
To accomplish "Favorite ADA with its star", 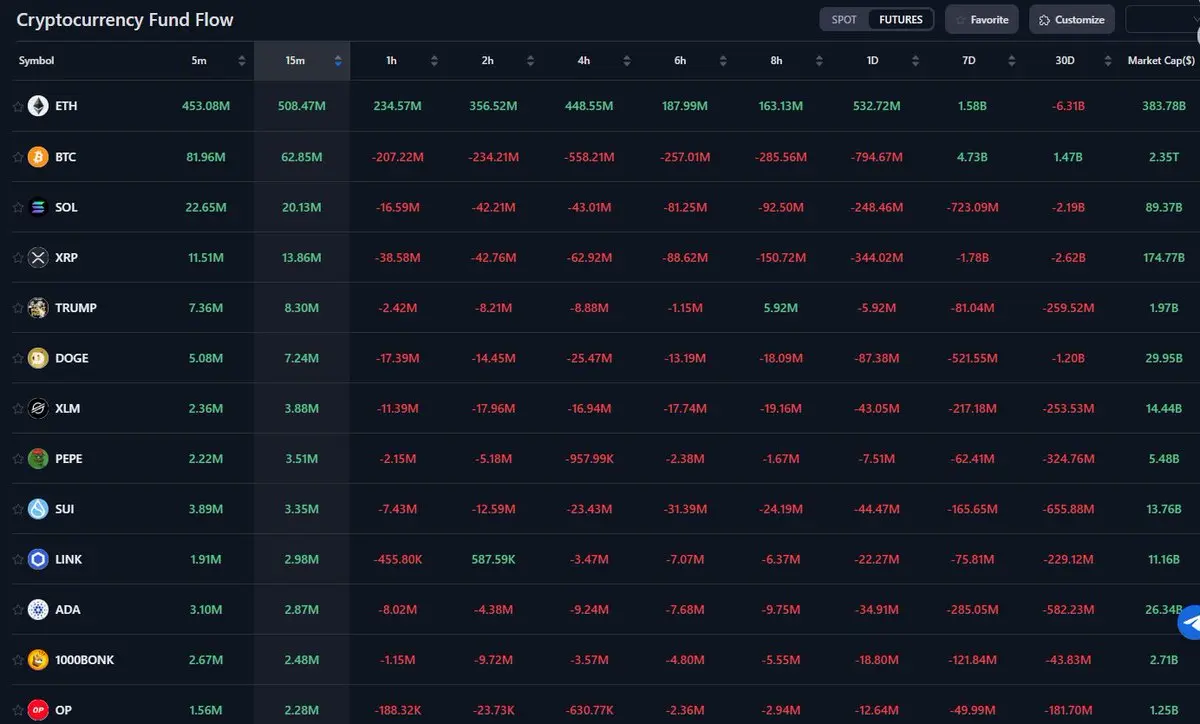I will (x=17, y=609).
